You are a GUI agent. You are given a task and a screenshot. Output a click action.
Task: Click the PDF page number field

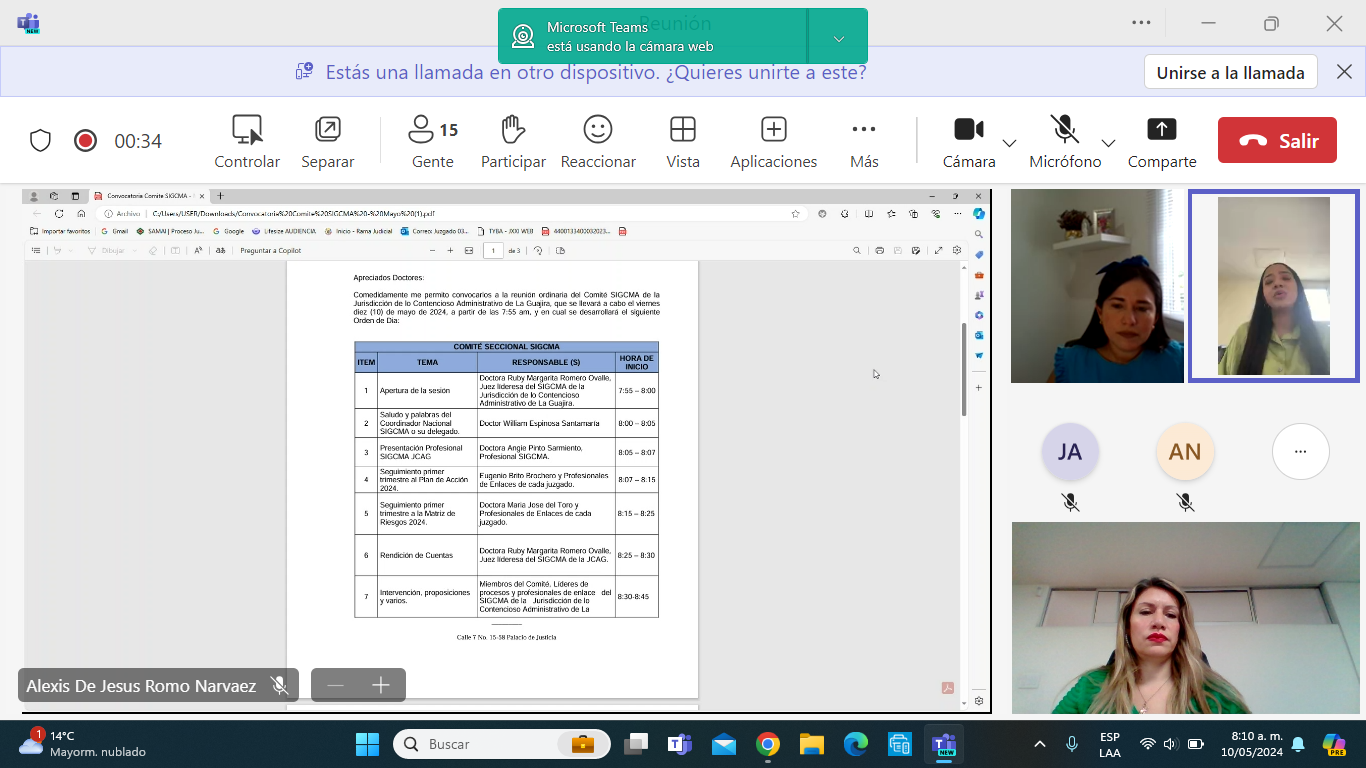pos(493,250)
